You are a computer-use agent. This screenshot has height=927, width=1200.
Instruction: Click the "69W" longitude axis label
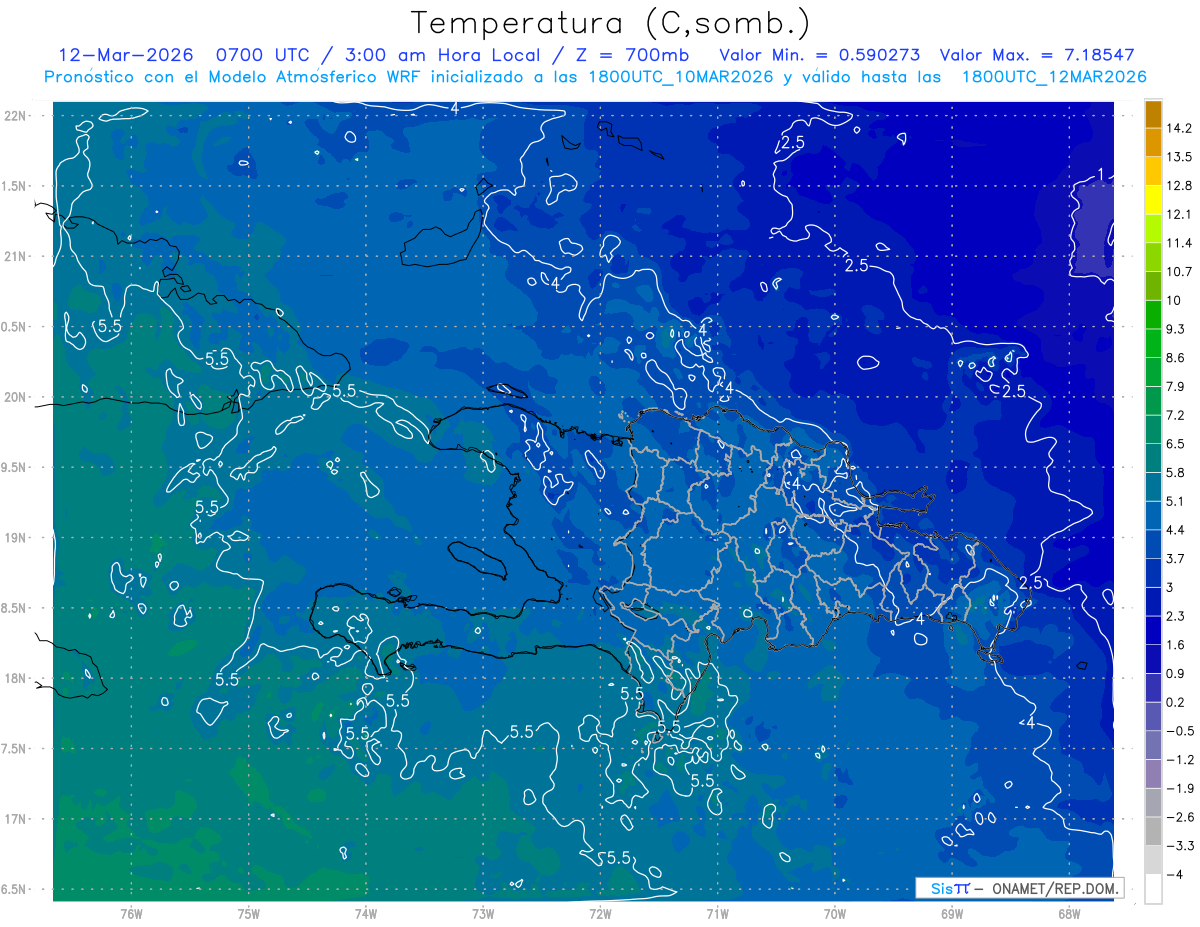coord(952,913)
